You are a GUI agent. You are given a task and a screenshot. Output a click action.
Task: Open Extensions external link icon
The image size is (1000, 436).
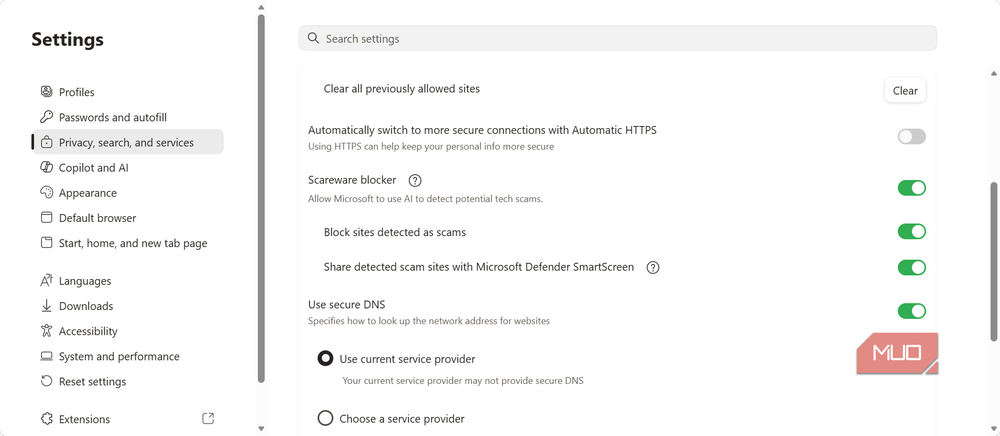coord(208,419)
